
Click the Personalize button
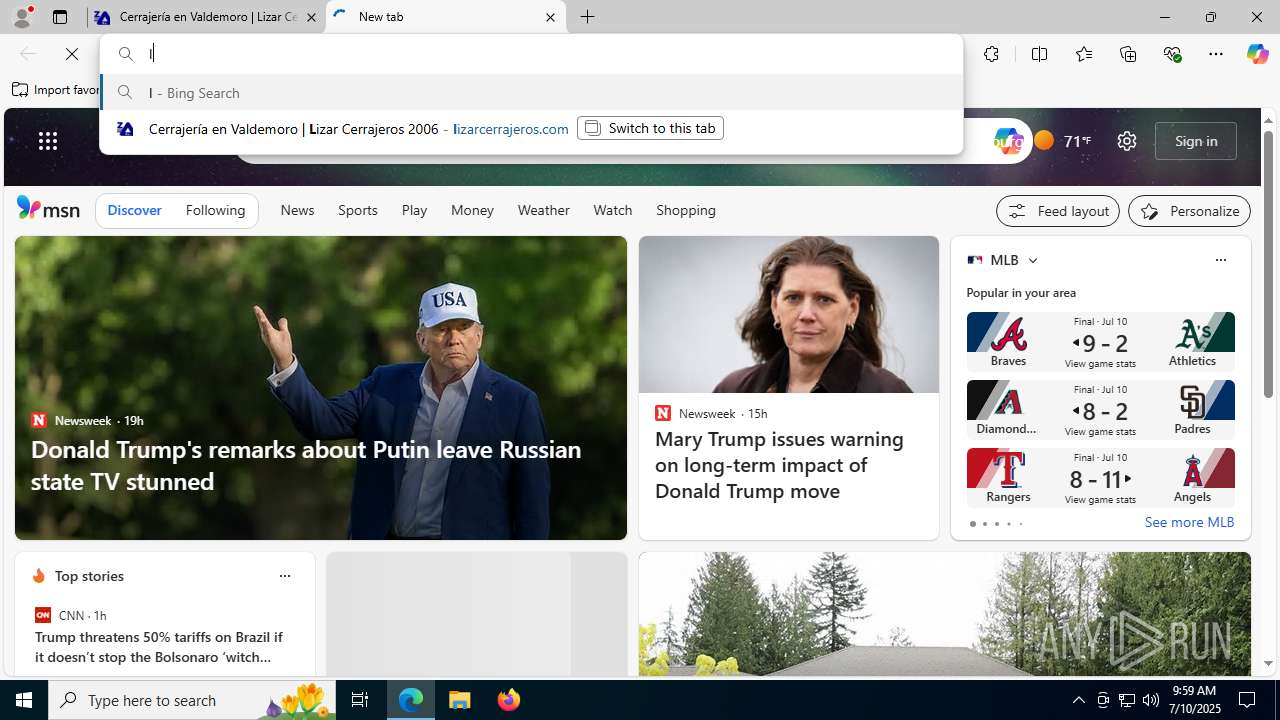pos(1189,211)
